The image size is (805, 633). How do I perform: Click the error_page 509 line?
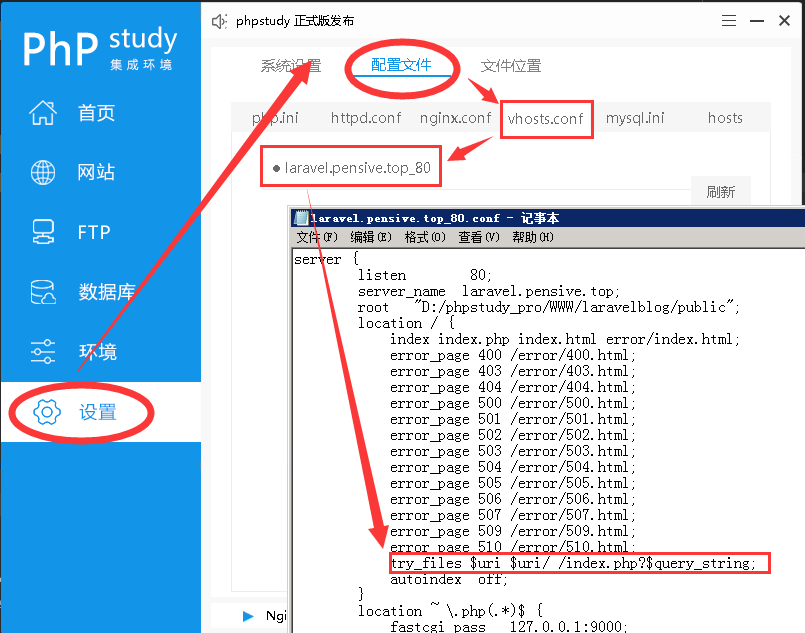tap(513, 531)
